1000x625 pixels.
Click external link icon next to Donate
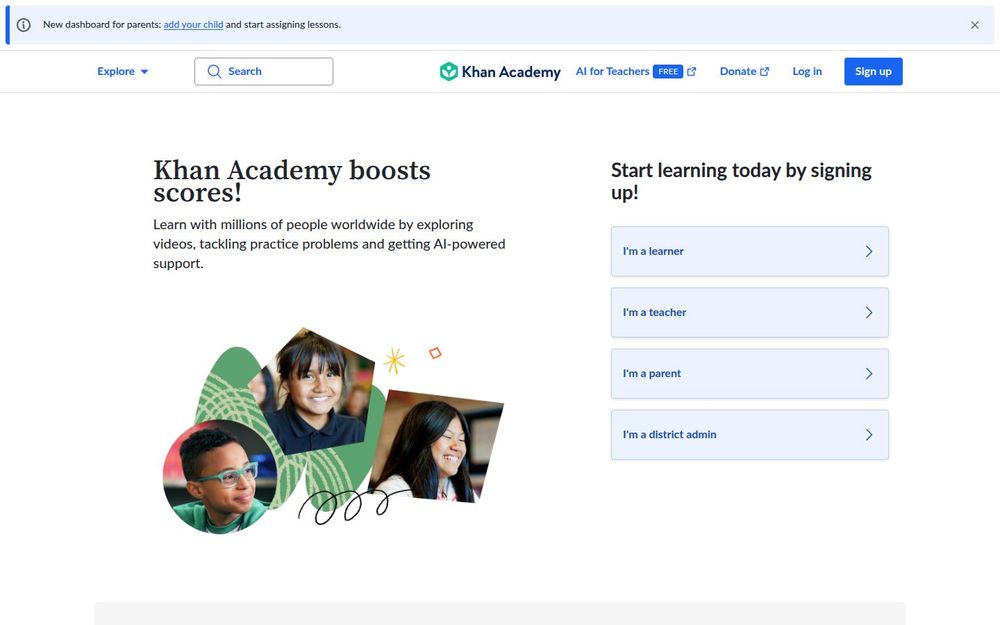(x=765, y=71)
